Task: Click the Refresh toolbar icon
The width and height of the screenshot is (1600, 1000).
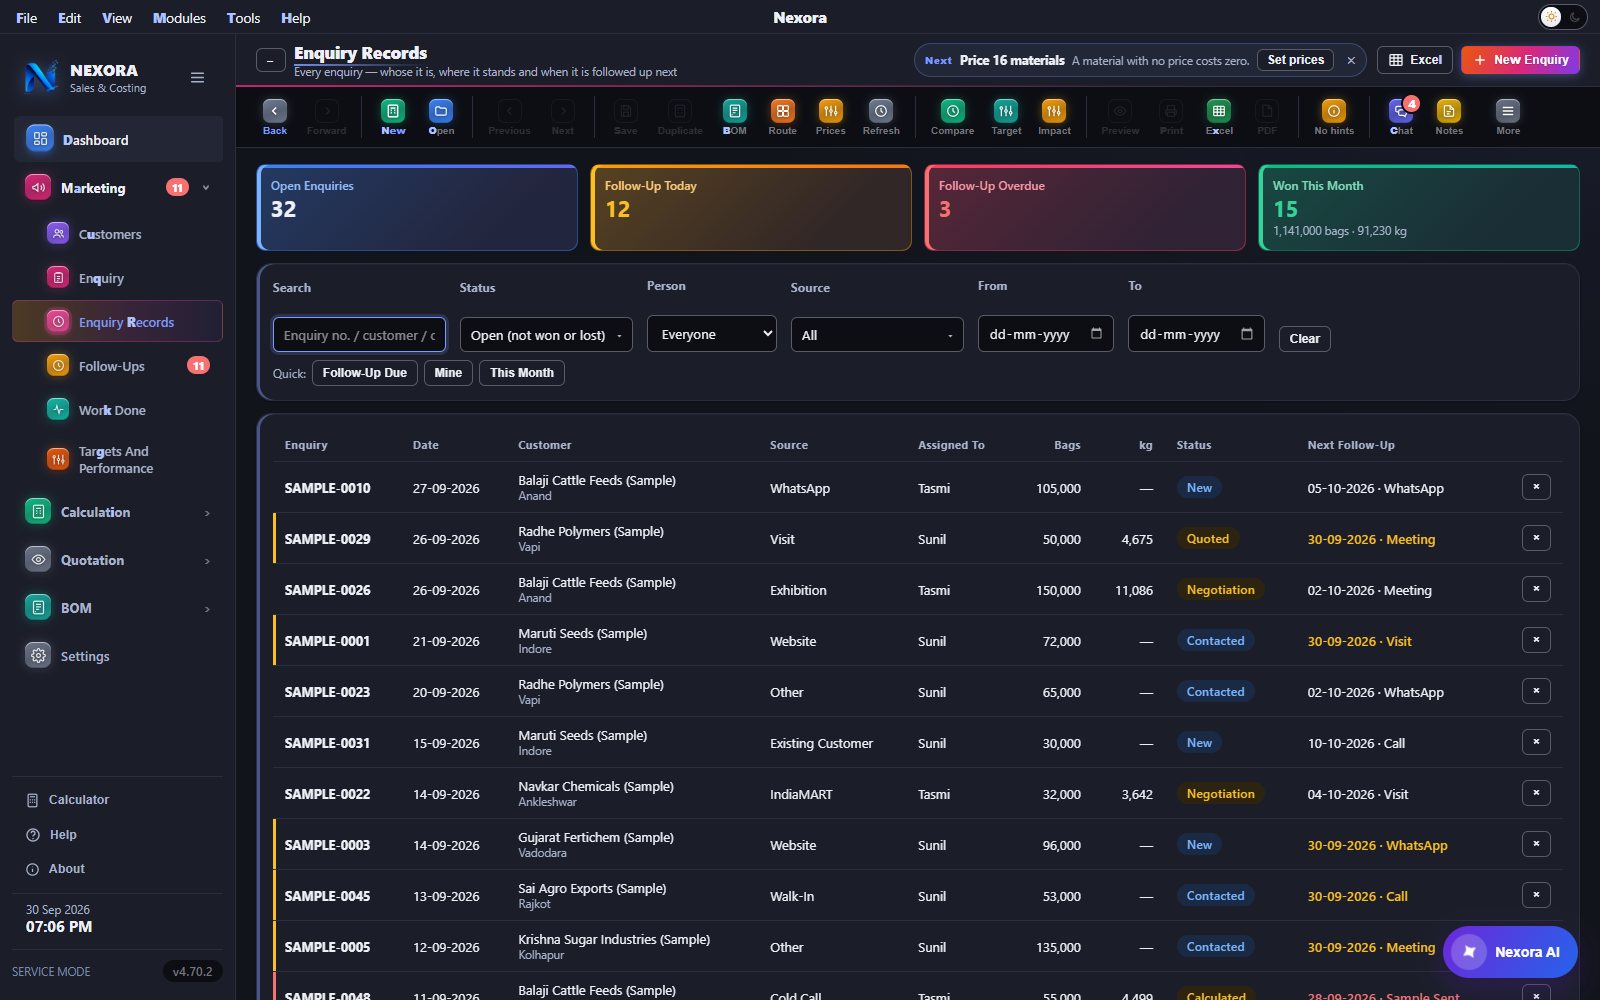Action: (881, 117)
